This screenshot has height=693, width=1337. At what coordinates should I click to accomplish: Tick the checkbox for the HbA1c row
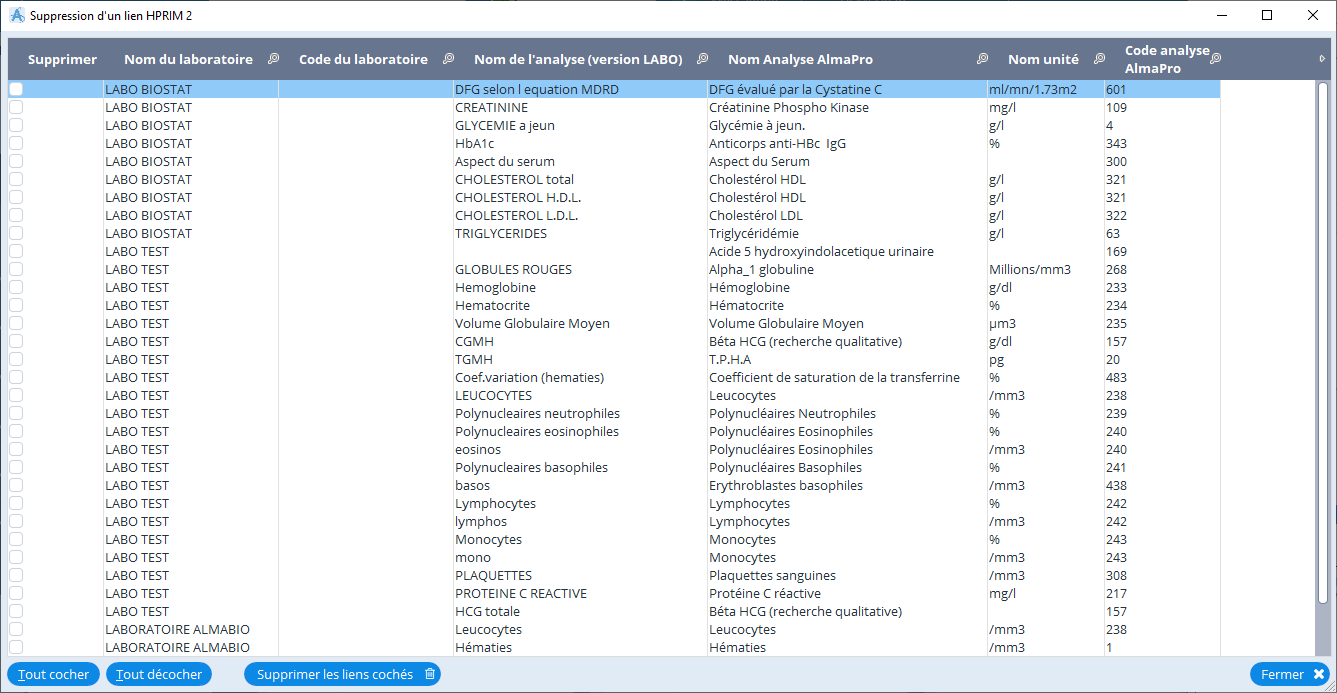[x=16, y=143]
